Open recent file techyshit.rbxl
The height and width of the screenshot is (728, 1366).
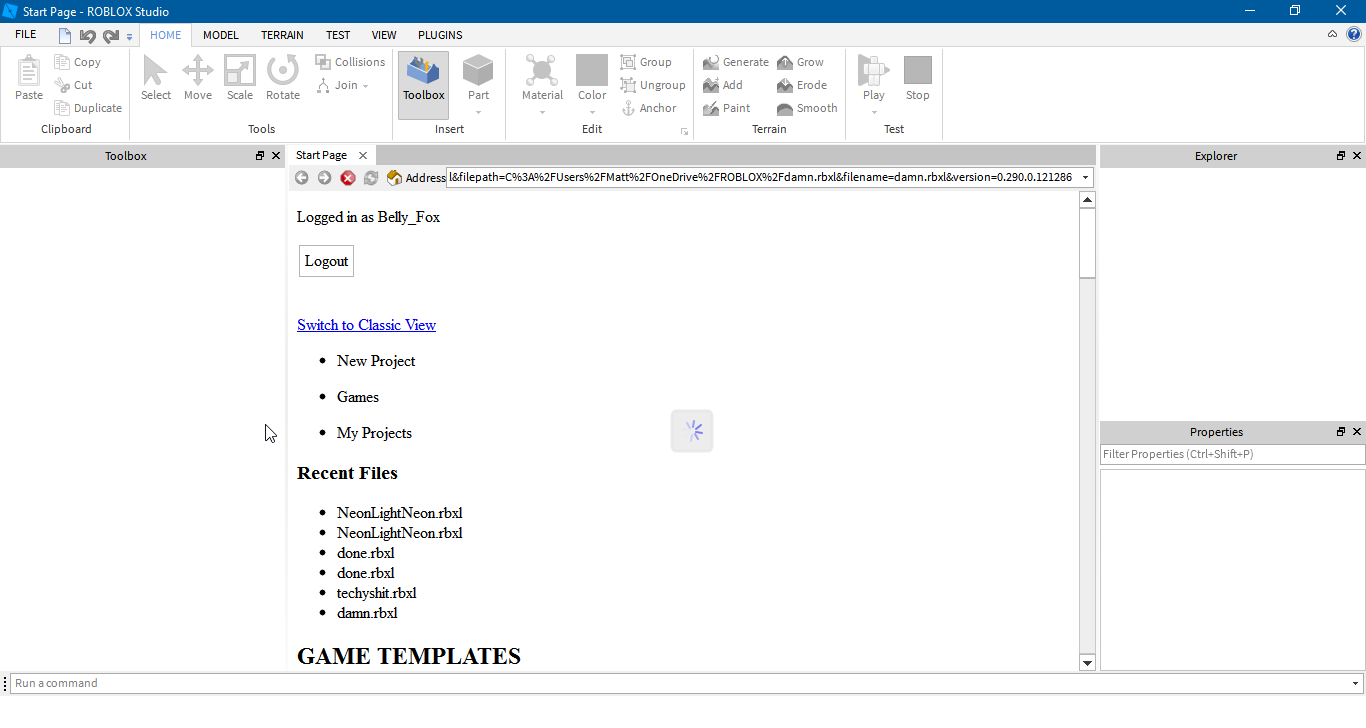[376, 593]
